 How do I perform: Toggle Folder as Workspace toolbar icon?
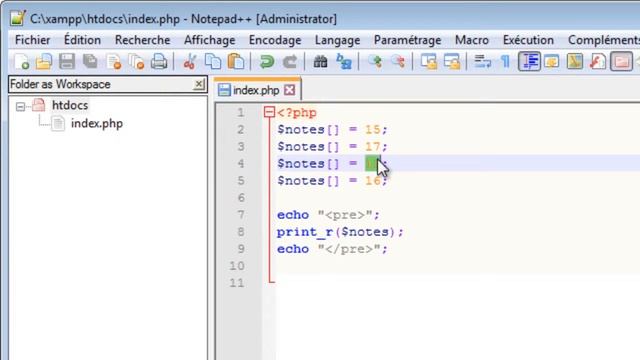tap(621, 62)
